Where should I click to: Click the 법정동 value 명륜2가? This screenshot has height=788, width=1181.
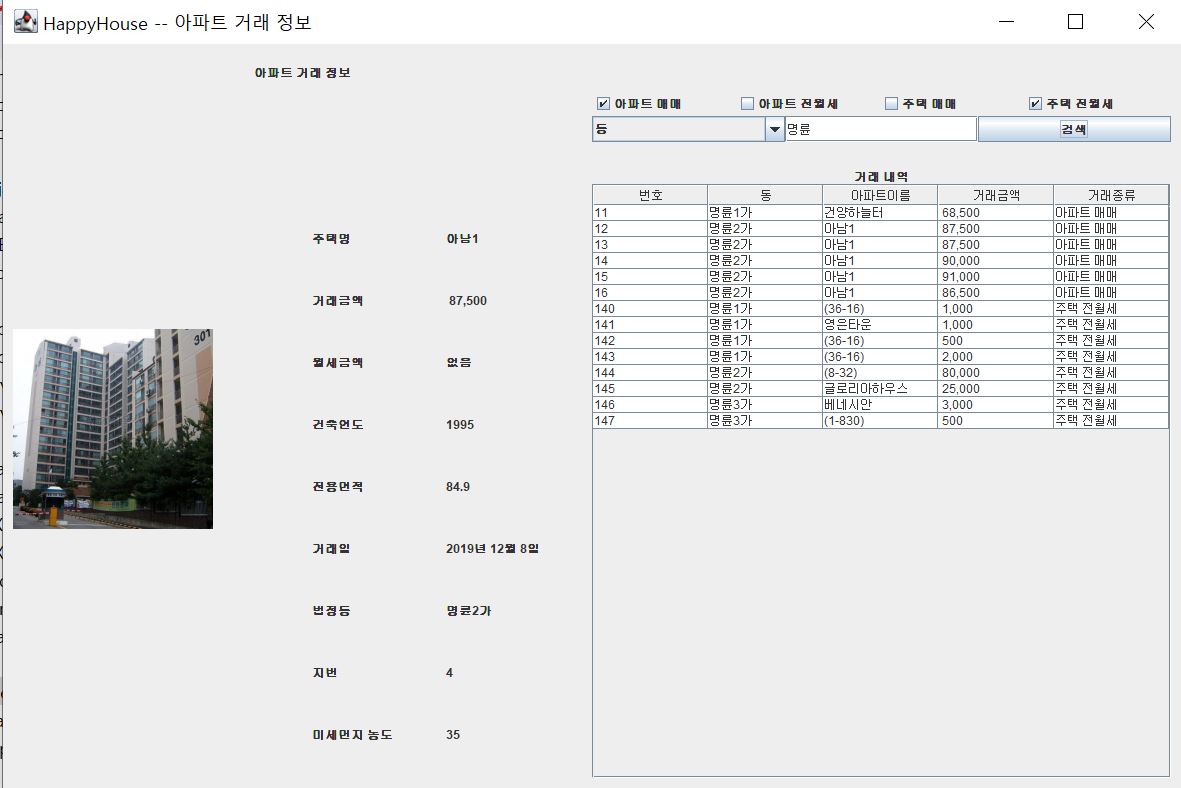point(468,611)
